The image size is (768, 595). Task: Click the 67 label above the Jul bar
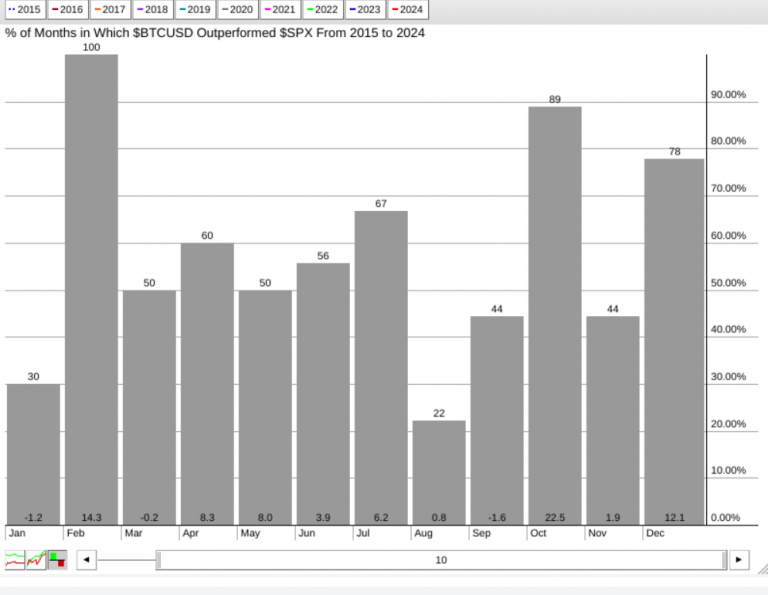(381, 203)
